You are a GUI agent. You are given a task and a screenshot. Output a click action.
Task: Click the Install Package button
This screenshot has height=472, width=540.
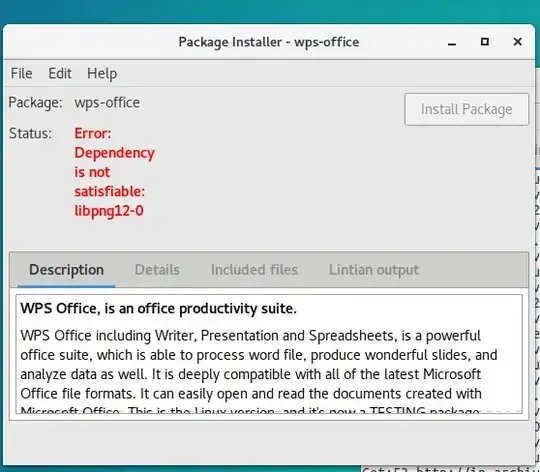(x=466, y=109)
